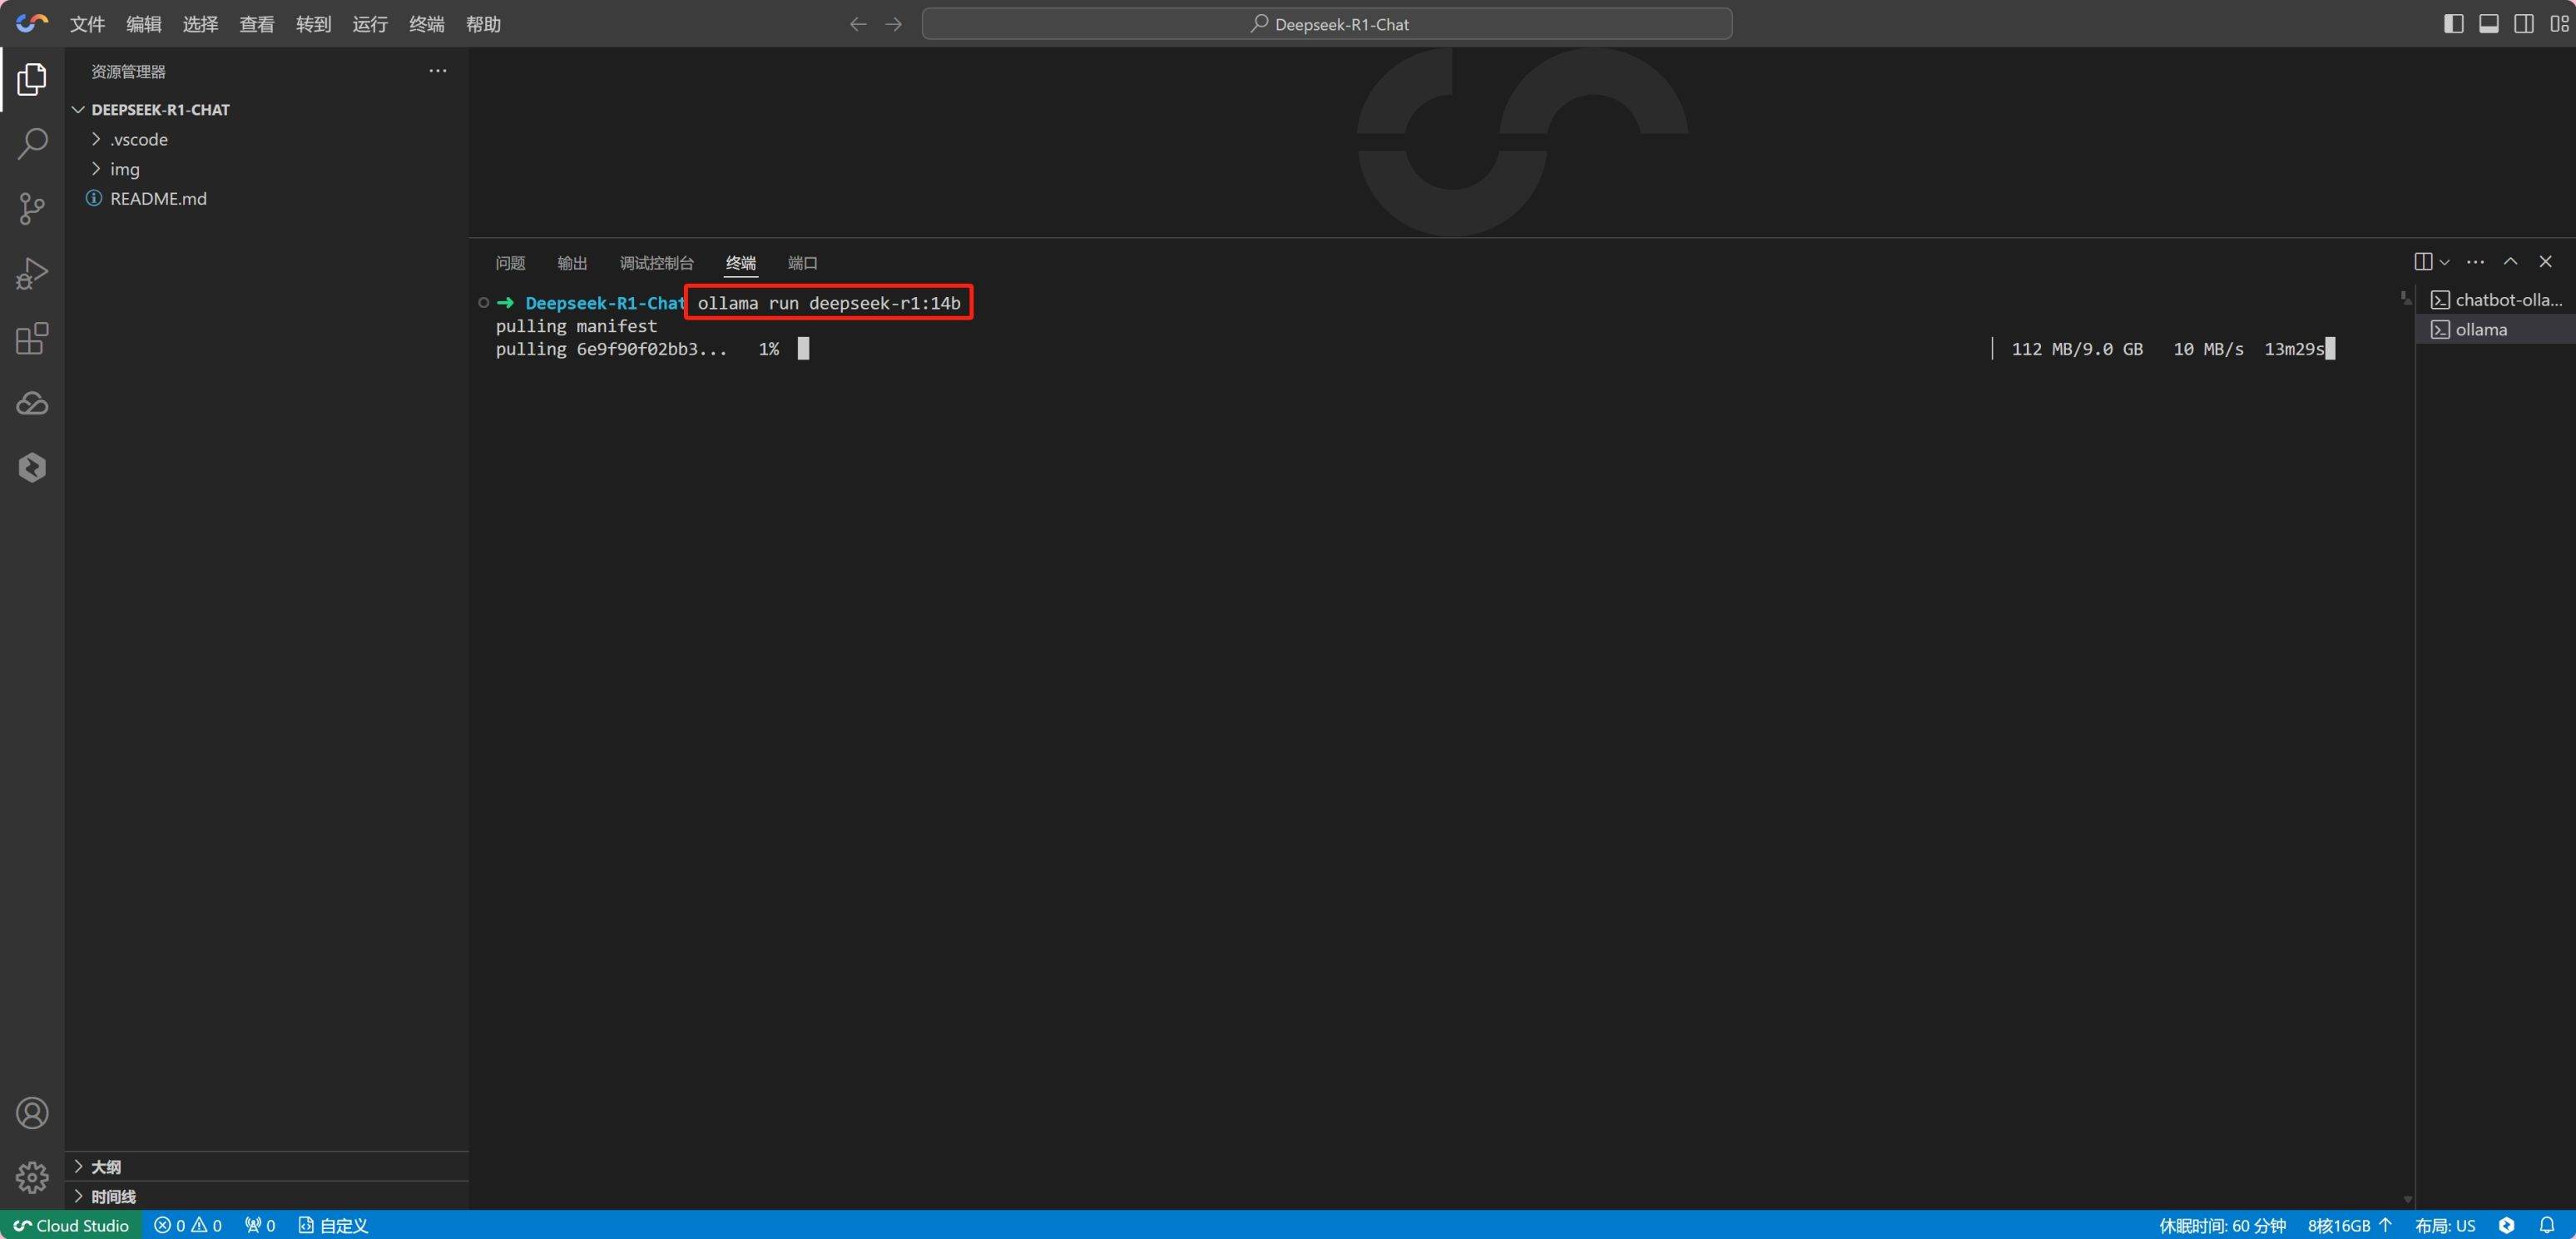The height and width of the screenshot is (1239, 2576).
Task: Open the Extensions view
Action: pyautogui.click(x=32, y=338)
